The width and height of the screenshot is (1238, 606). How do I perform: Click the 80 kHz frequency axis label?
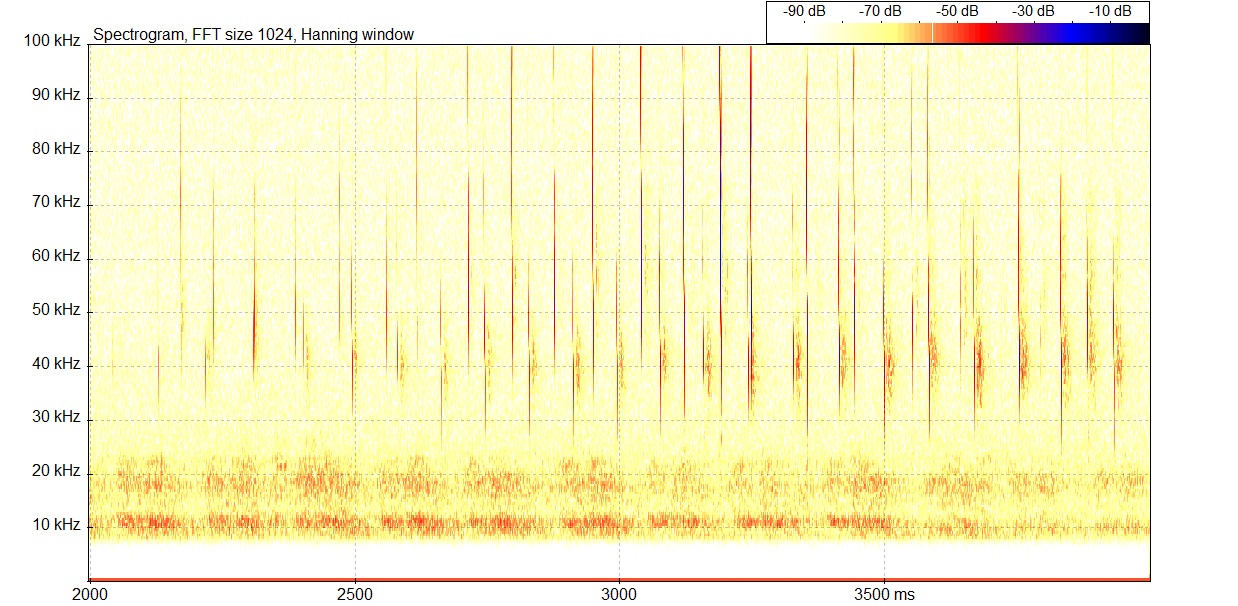[55, 149]
